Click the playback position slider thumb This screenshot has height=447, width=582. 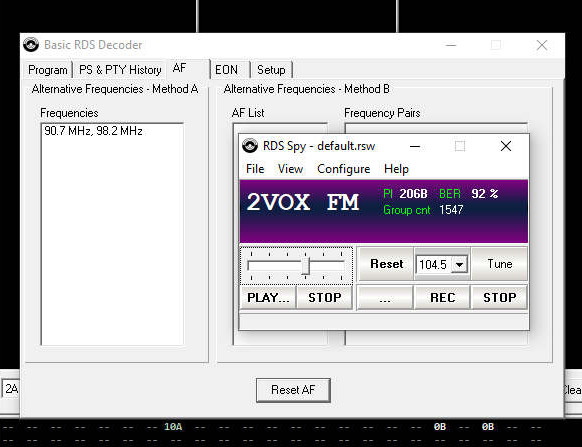305,266
